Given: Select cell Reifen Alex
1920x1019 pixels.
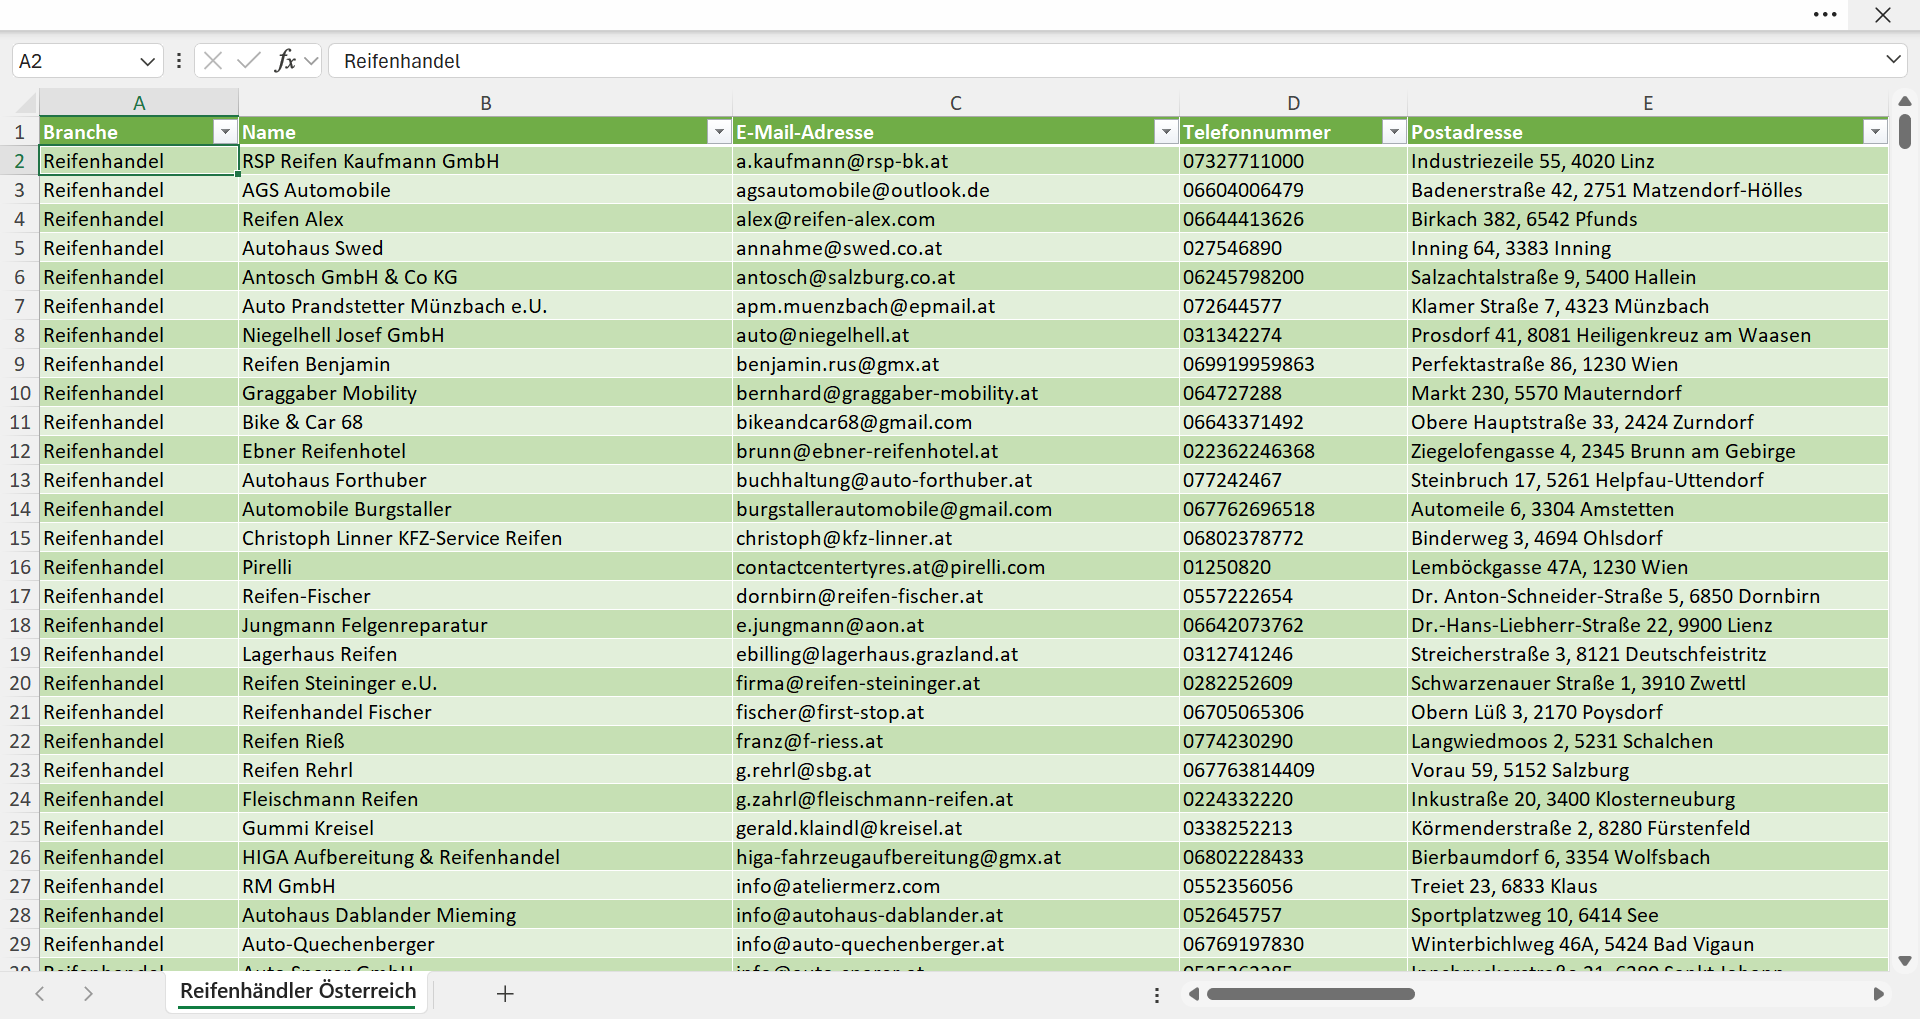Looking at the screenshot, I should [x=486, y=219].
